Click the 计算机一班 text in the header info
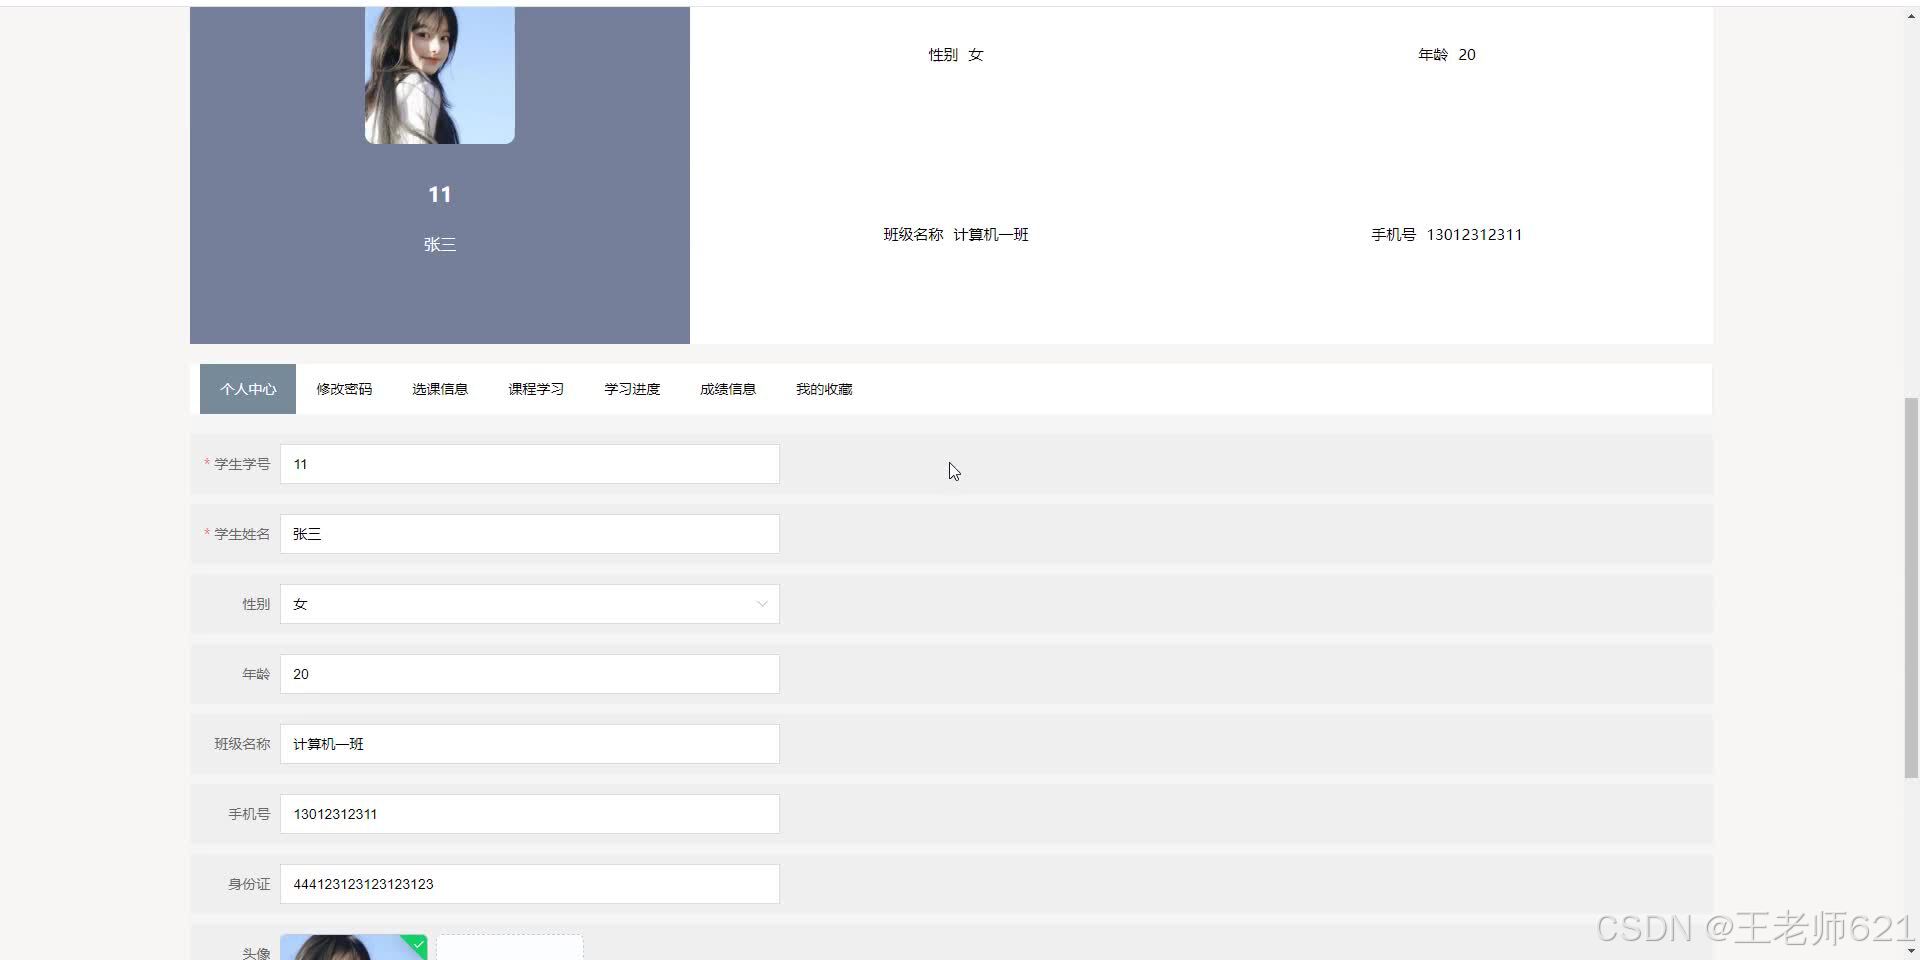Image resolution: width=1920 pixels, height=960 pixels. point(991,234)
